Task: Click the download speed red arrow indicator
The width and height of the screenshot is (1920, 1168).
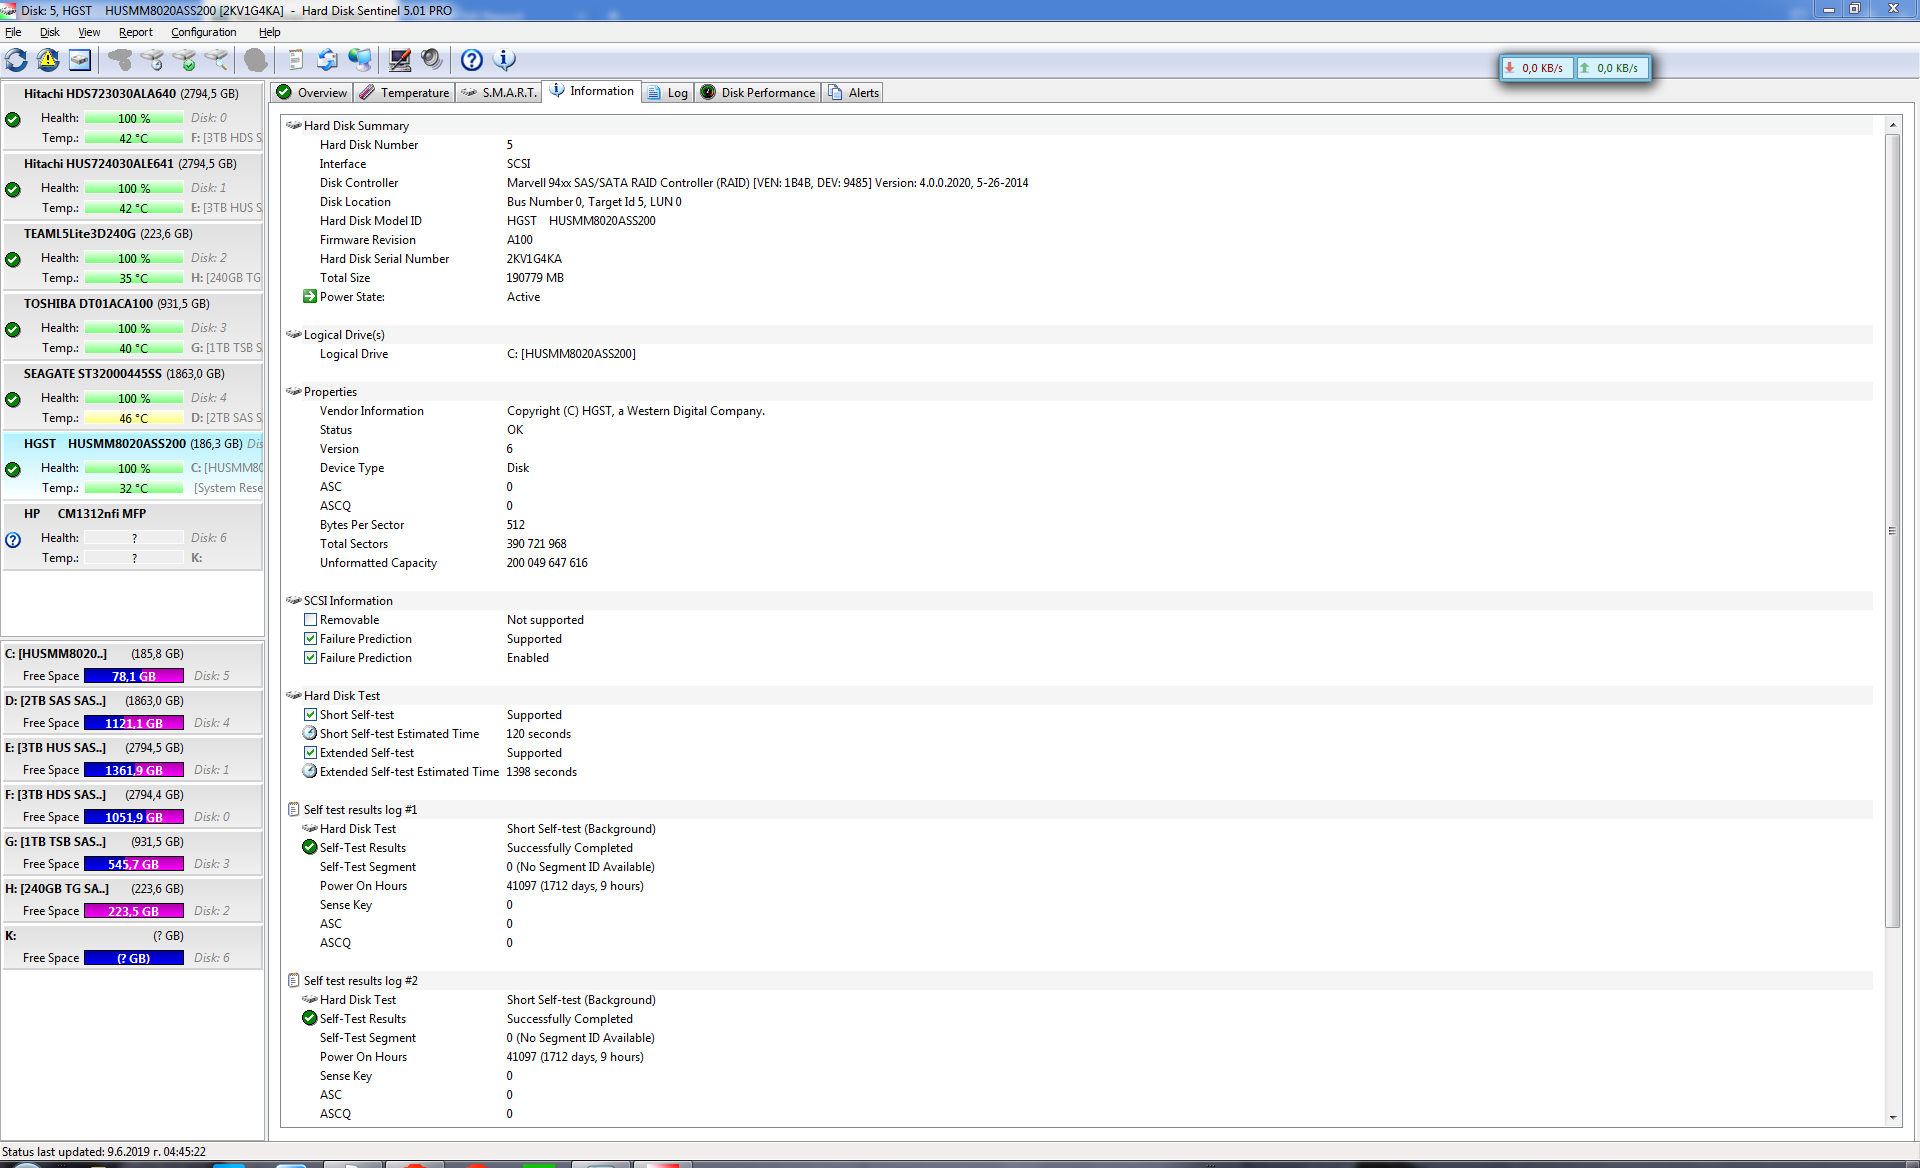Action: tap(1510, 68)
